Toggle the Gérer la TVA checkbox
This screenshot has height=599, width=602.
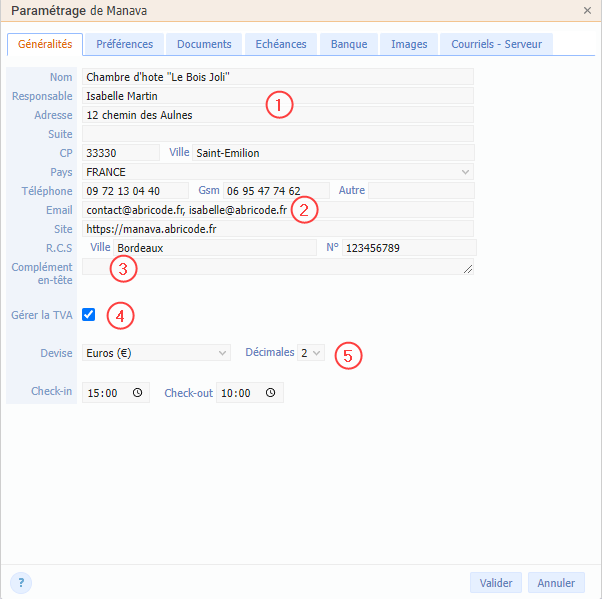click(x=89, y=315)
